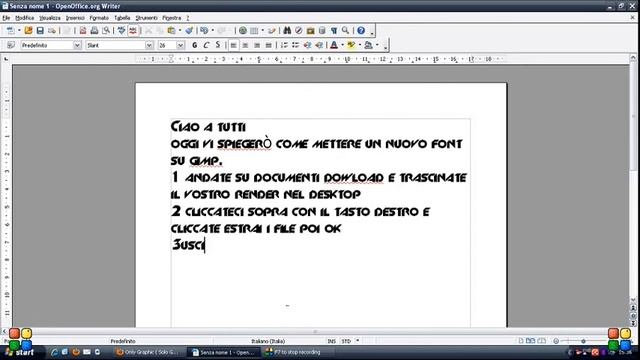Click the insert Table icon

coord(254,31)
